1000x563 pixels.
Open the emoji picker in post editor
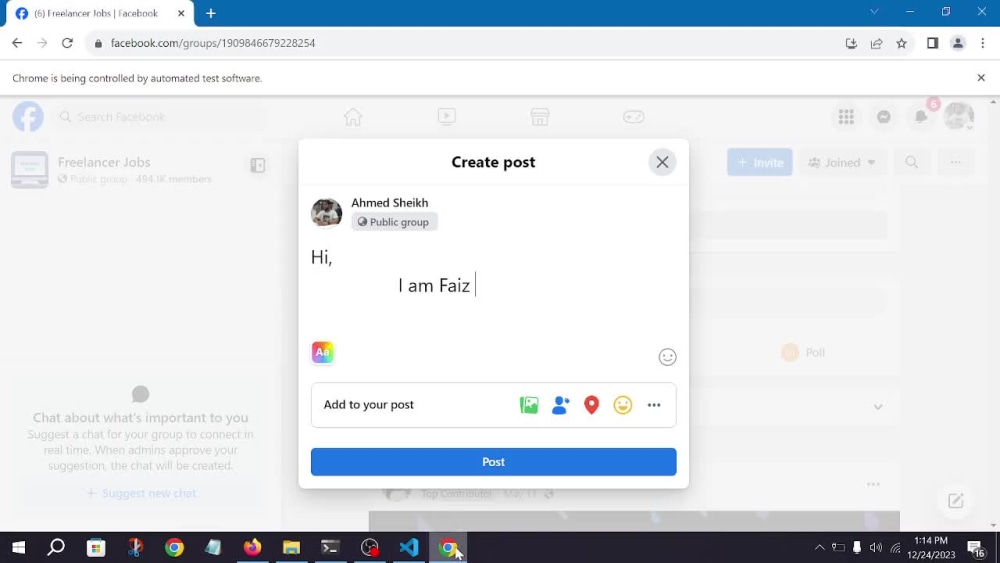(667, 357)
